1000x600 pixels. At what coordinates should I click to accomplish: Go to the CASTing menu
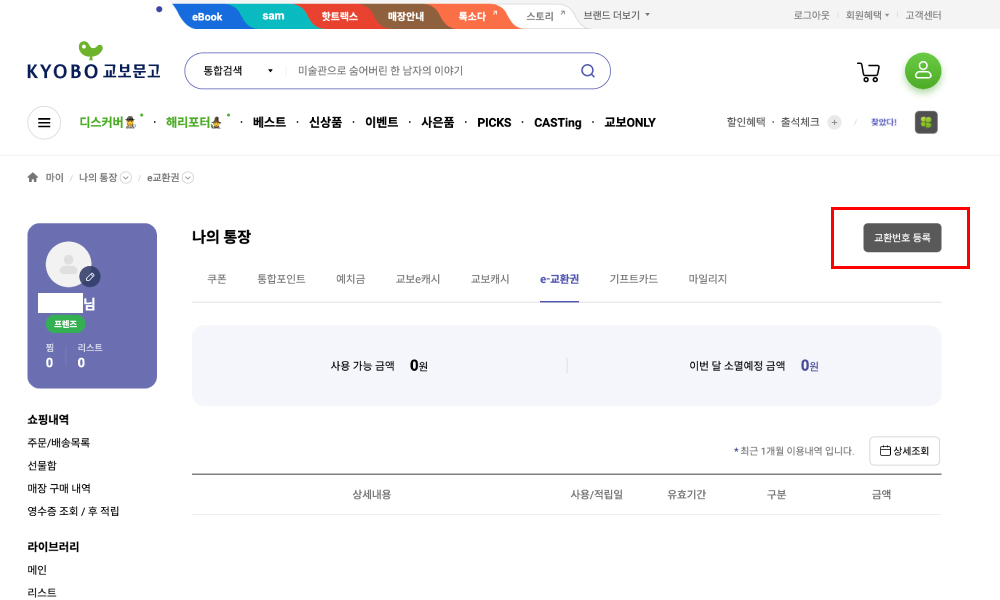point(557,122)
